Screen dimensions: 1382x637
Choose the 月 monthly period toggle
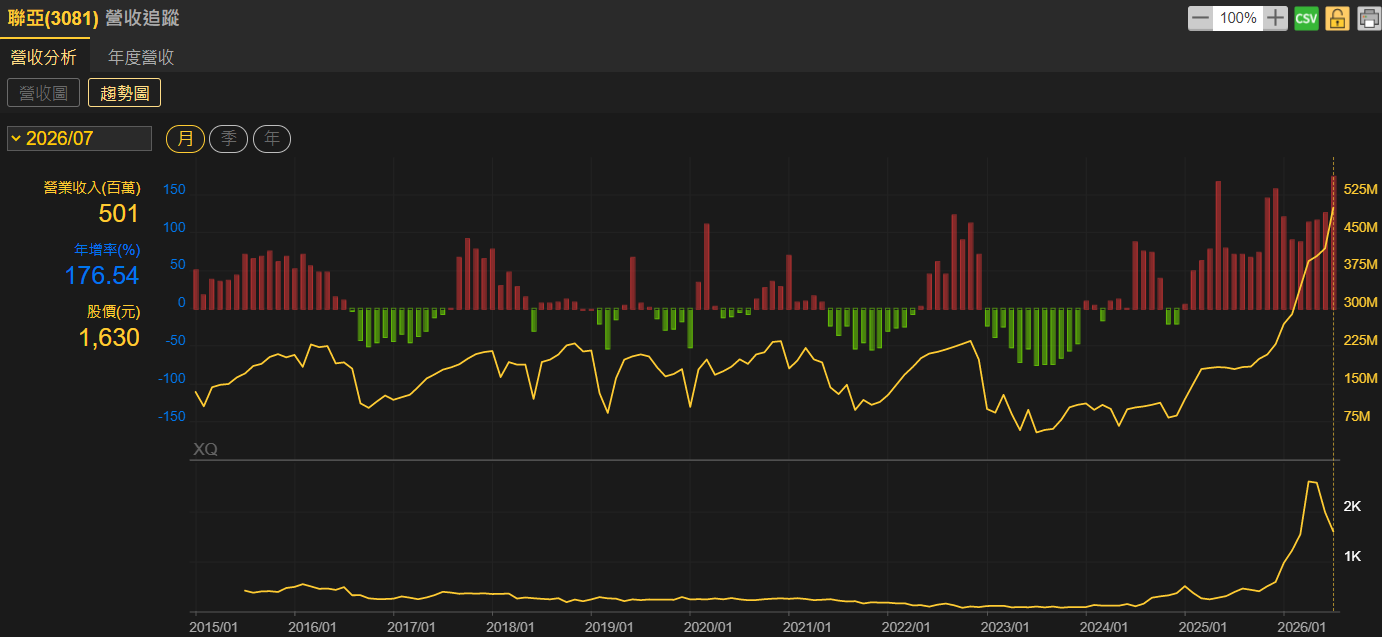click(x=185, y=139)
